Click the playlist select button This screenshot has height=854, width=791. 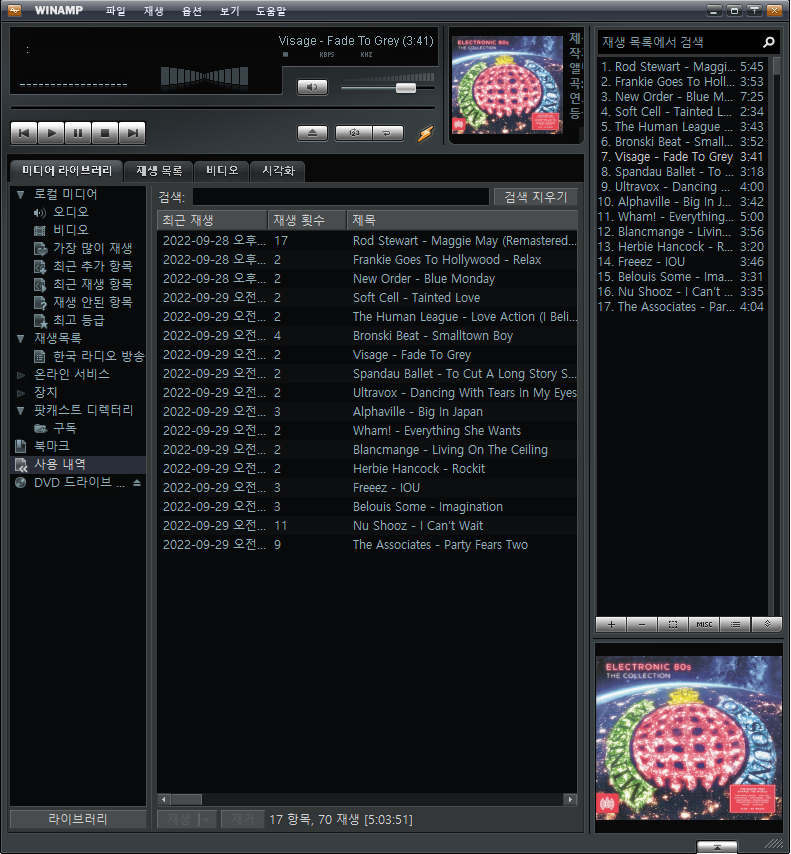coord(673,624)
